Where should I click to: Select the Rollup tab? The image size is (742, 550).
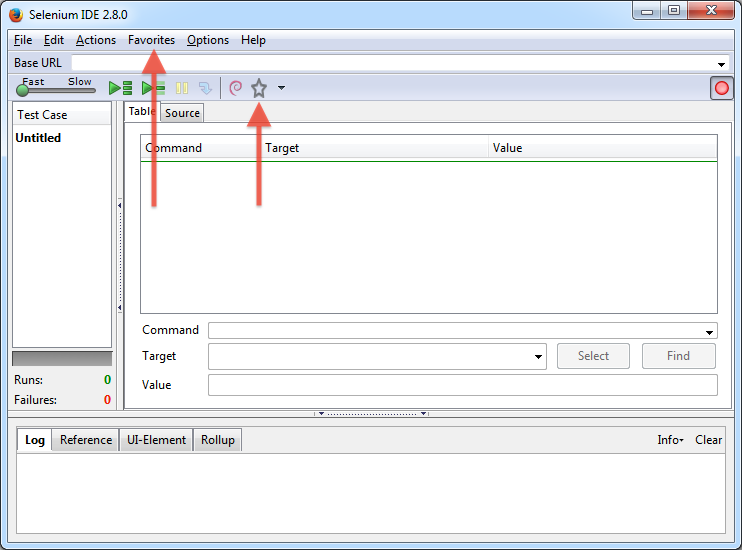click(x=218, y=440)
